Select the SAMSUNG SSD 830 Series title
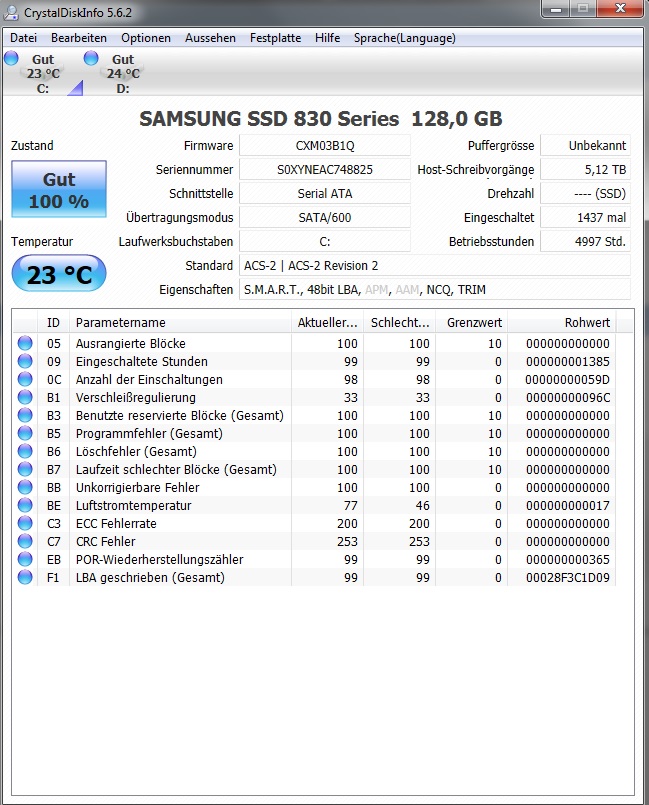 pos(321,119)
